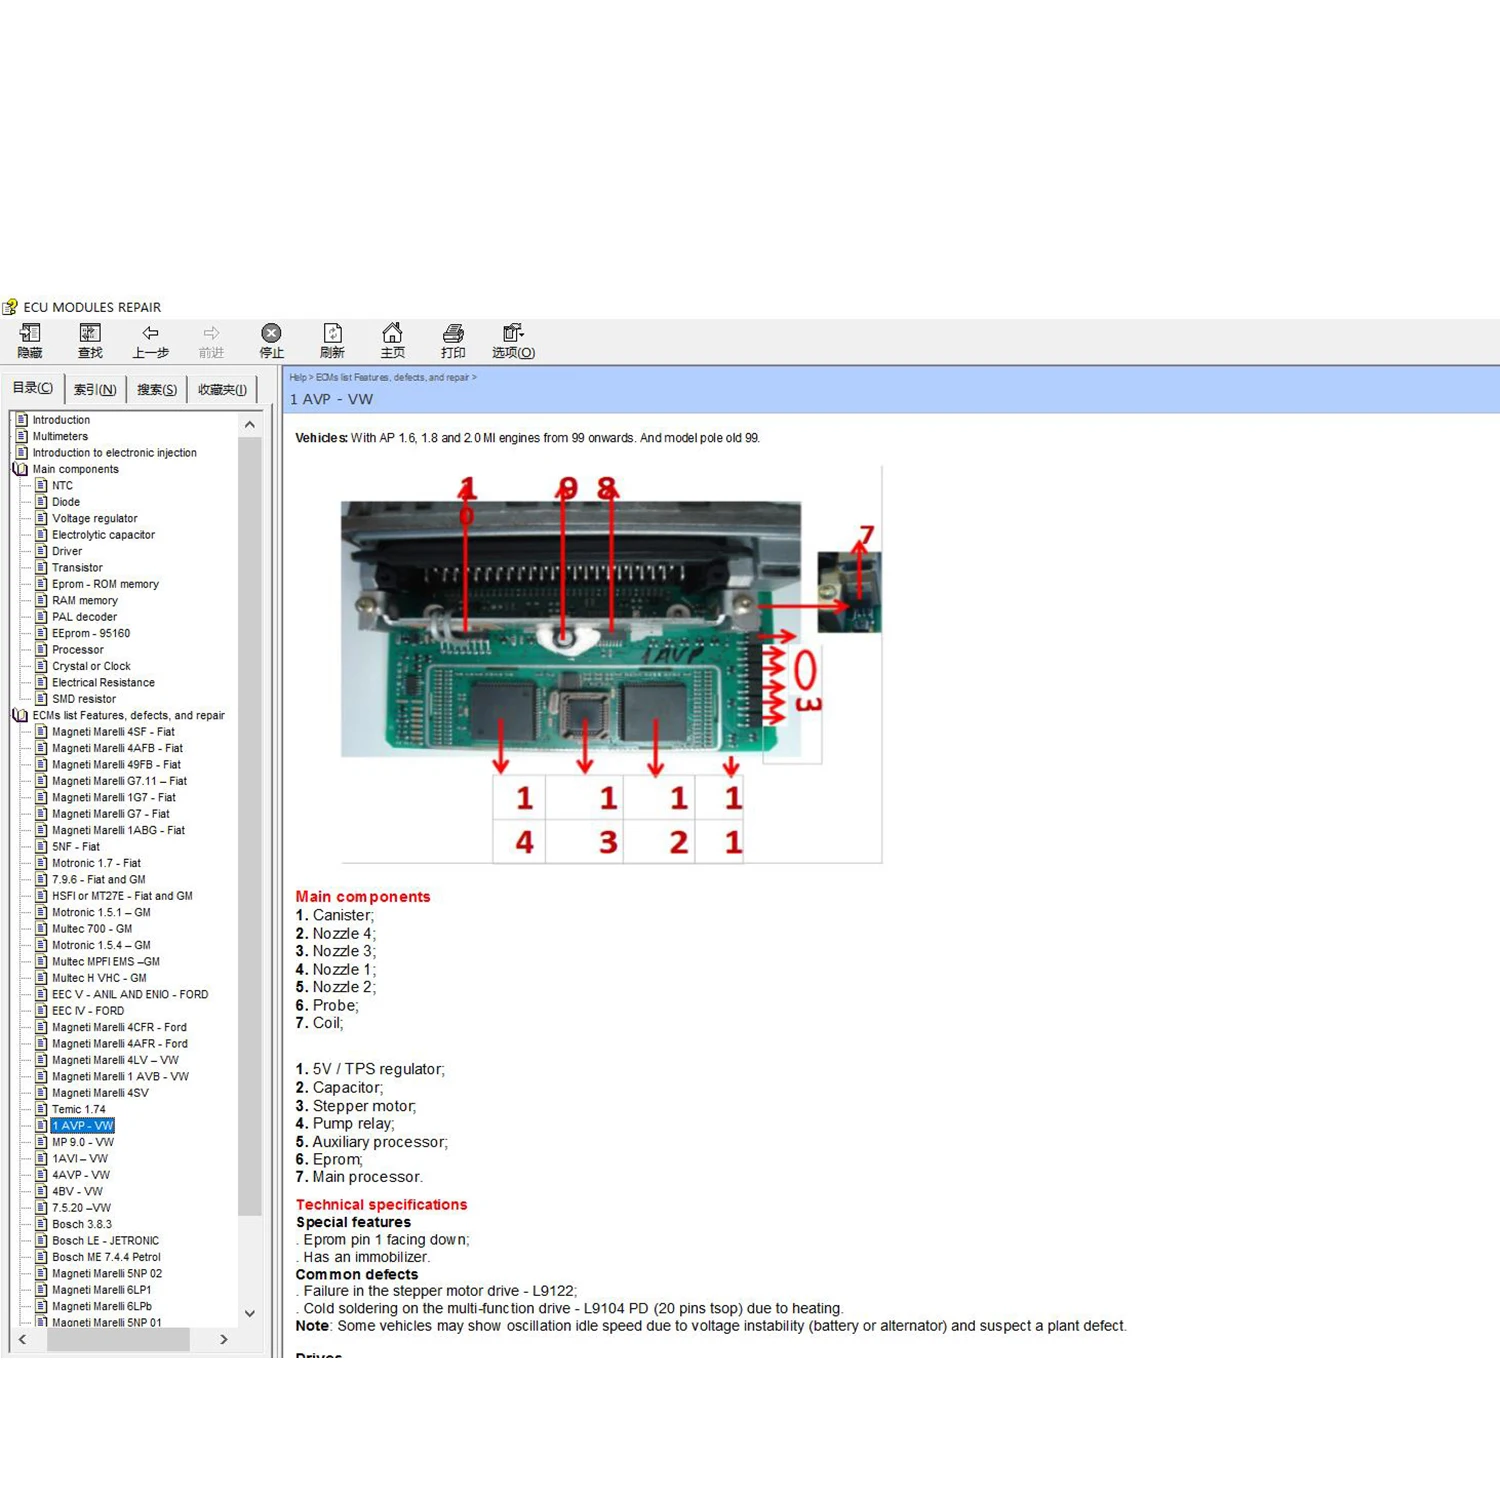Collapse the ECMs list Features book
Screen dimensions: 1500x1500
[19, 715]
